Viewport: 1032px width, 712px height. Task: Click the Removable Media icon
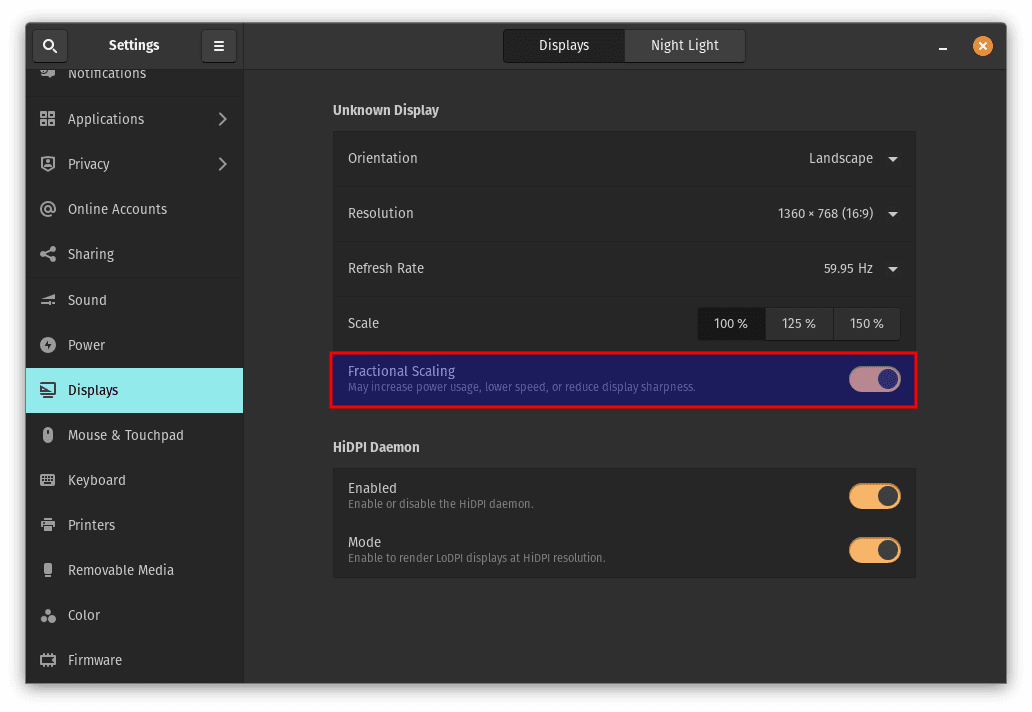[x=47, y=570]
